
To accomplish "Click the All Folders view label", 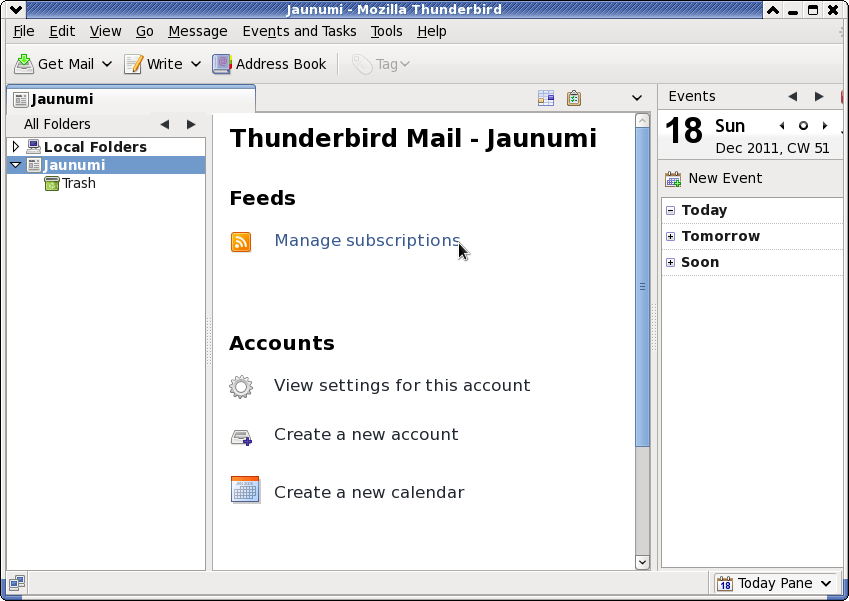I will click(x=57, y=125).
